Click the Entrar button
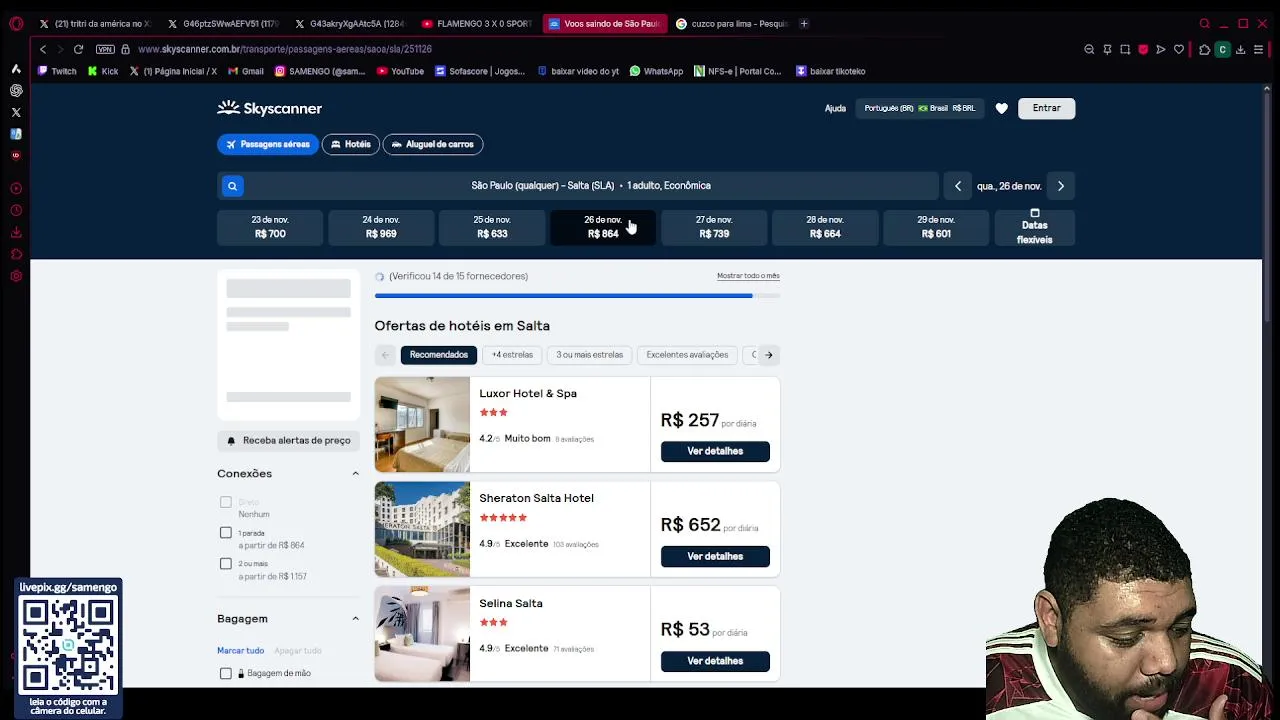The width and height of the screenshot is (1280, 720). pyautogui.click(x=1047, y=108)
